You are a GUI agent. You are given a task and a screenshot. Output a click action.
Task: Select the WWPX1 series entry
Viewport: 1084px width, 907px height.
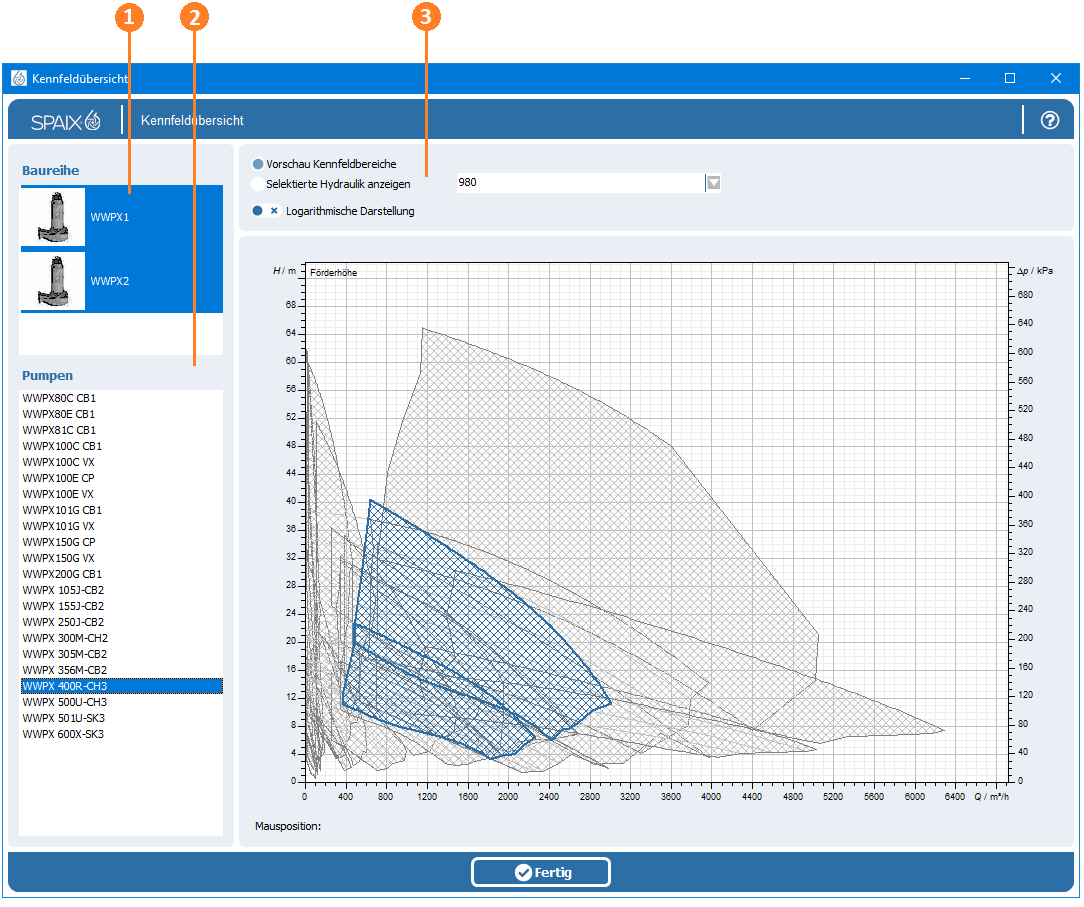point(122,216)
